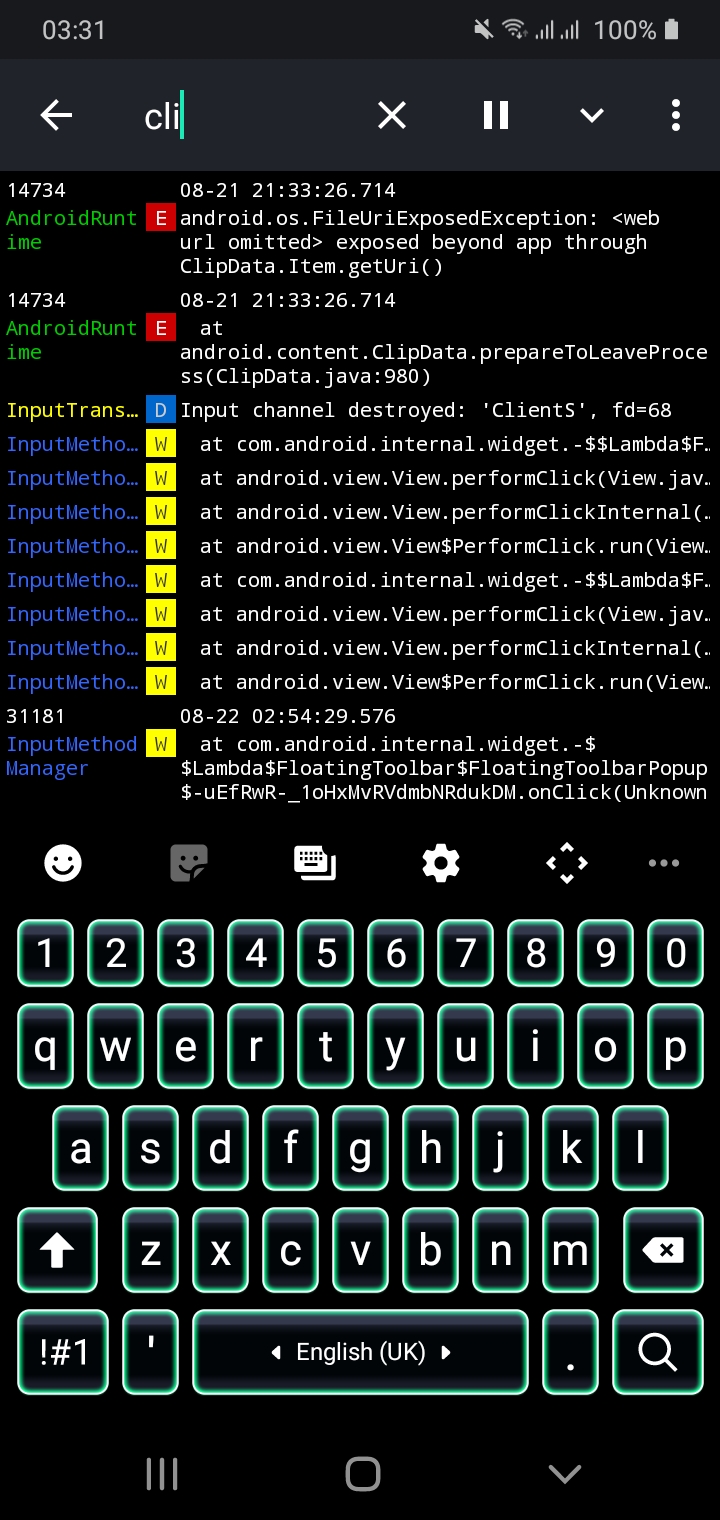
Task: Open the emoji picker on keyboard
Action: 63,862
